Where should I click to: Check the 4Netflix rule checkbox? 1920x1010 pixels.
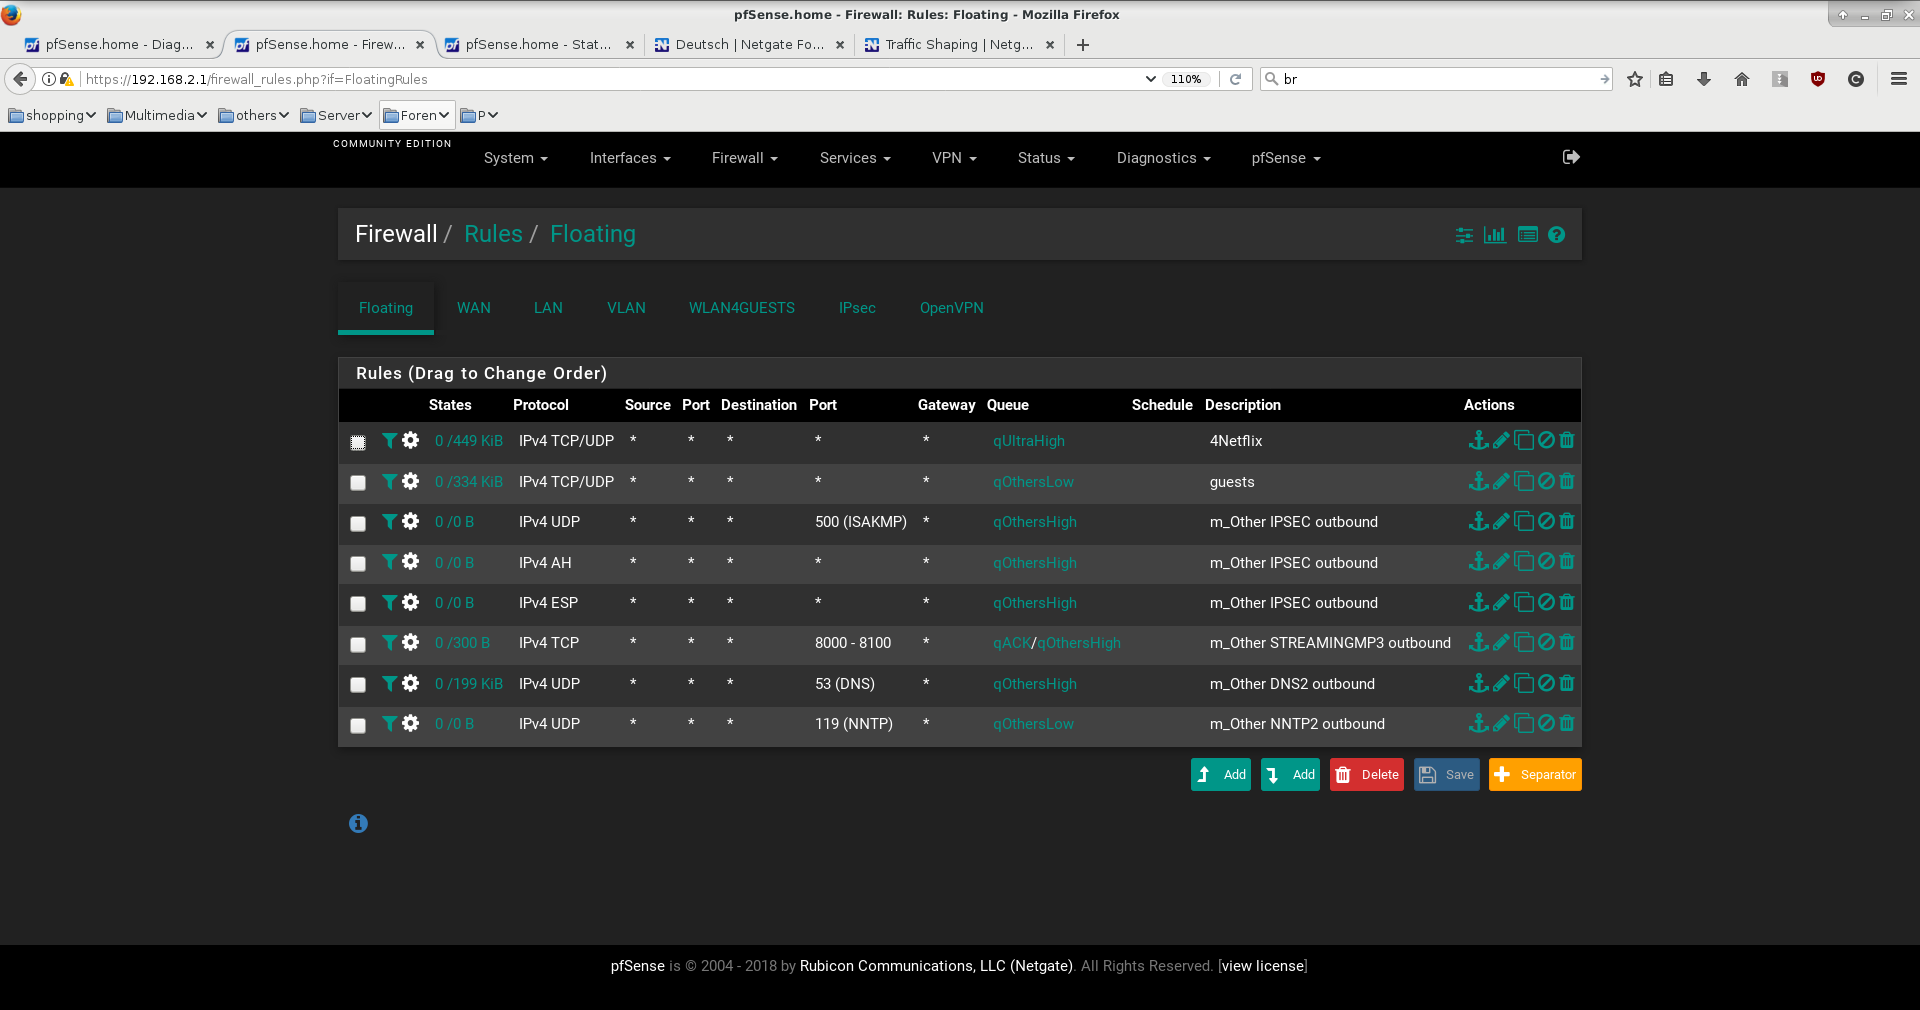358,443
